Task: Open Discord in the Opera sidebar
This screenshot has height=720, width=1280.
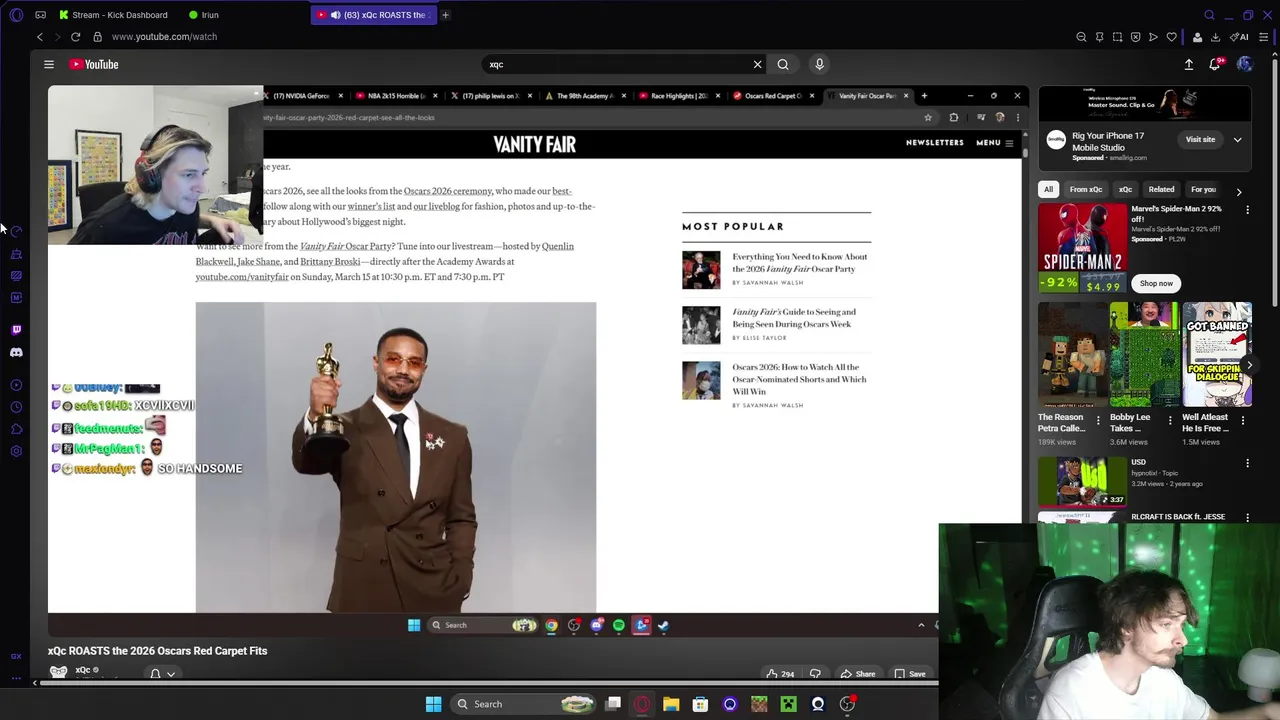Action: (x=16, y=352)
